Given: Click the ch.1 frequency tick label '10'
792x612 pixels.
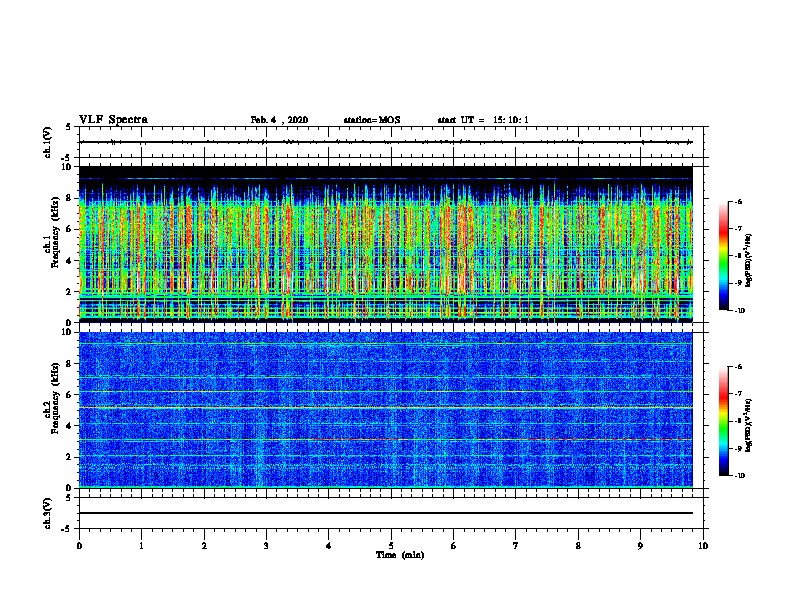Looking at the screenshot, I should pos(66,167).
